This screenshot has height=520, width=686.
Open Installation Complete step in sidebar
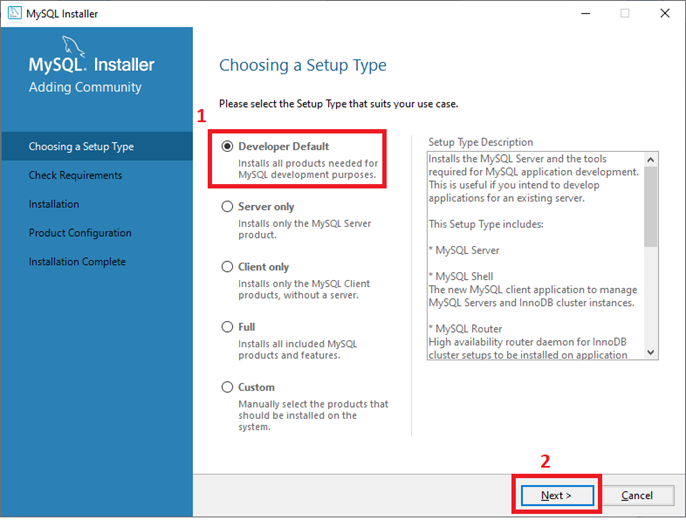(77, 262)
